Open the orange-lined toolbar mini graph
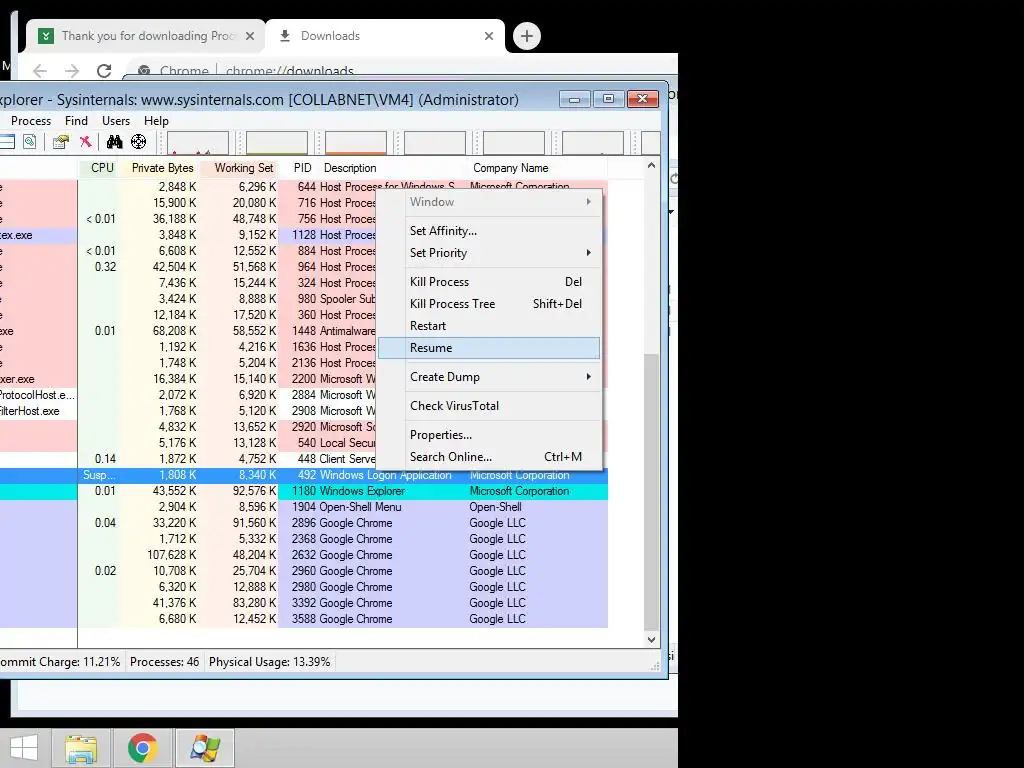 356,142
